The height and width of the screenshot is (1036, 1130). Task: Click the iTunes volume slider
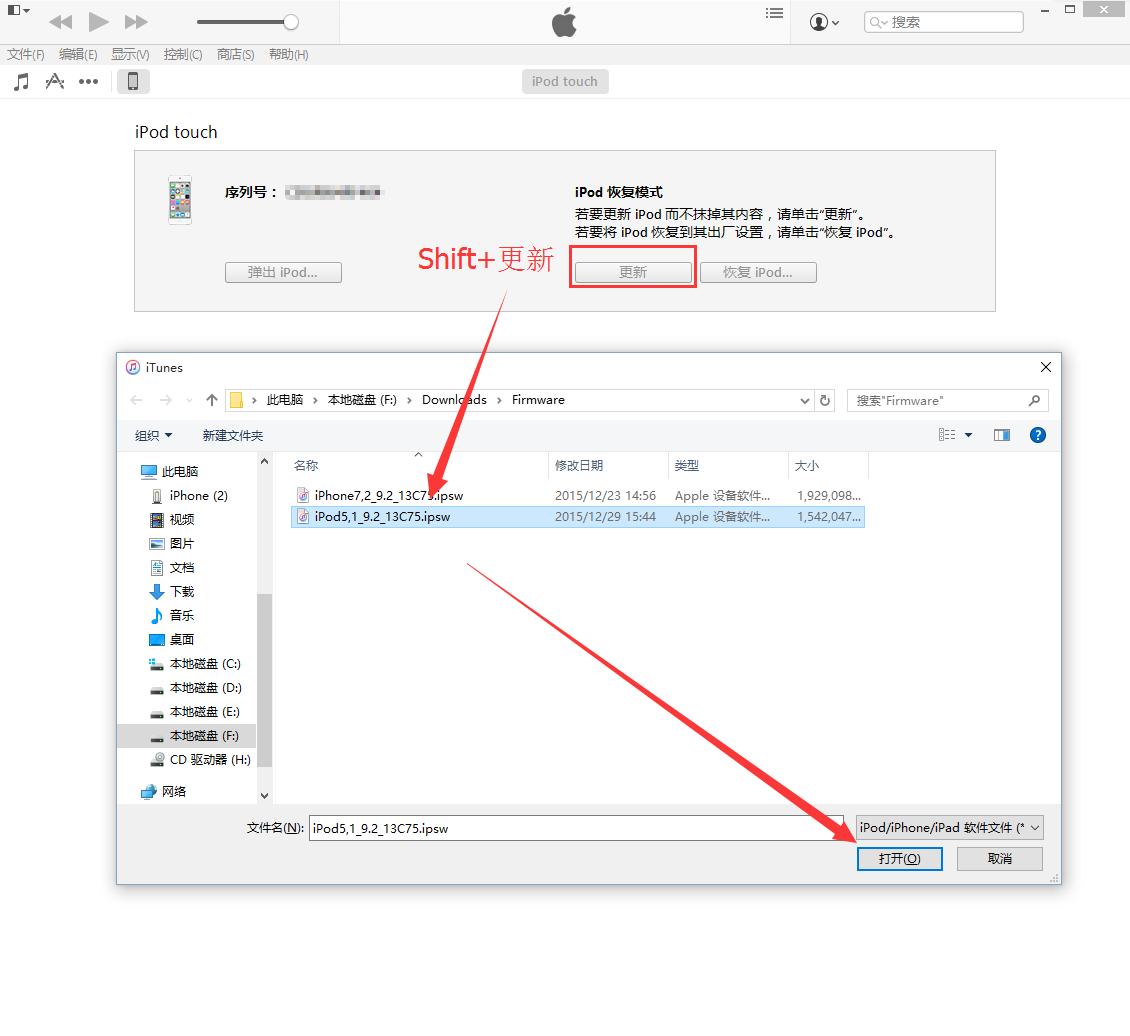click(247, 22)
